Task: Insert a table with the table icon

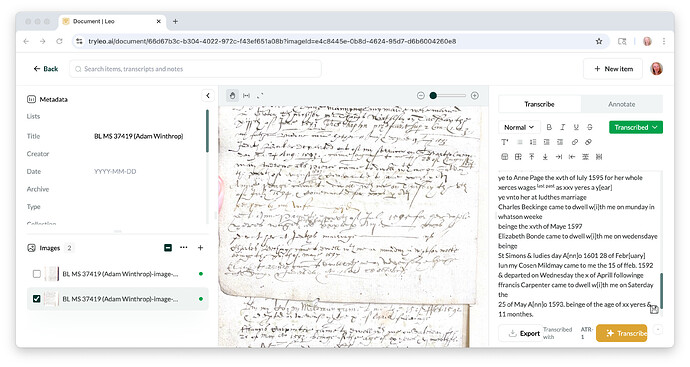Action: [505, 157]
